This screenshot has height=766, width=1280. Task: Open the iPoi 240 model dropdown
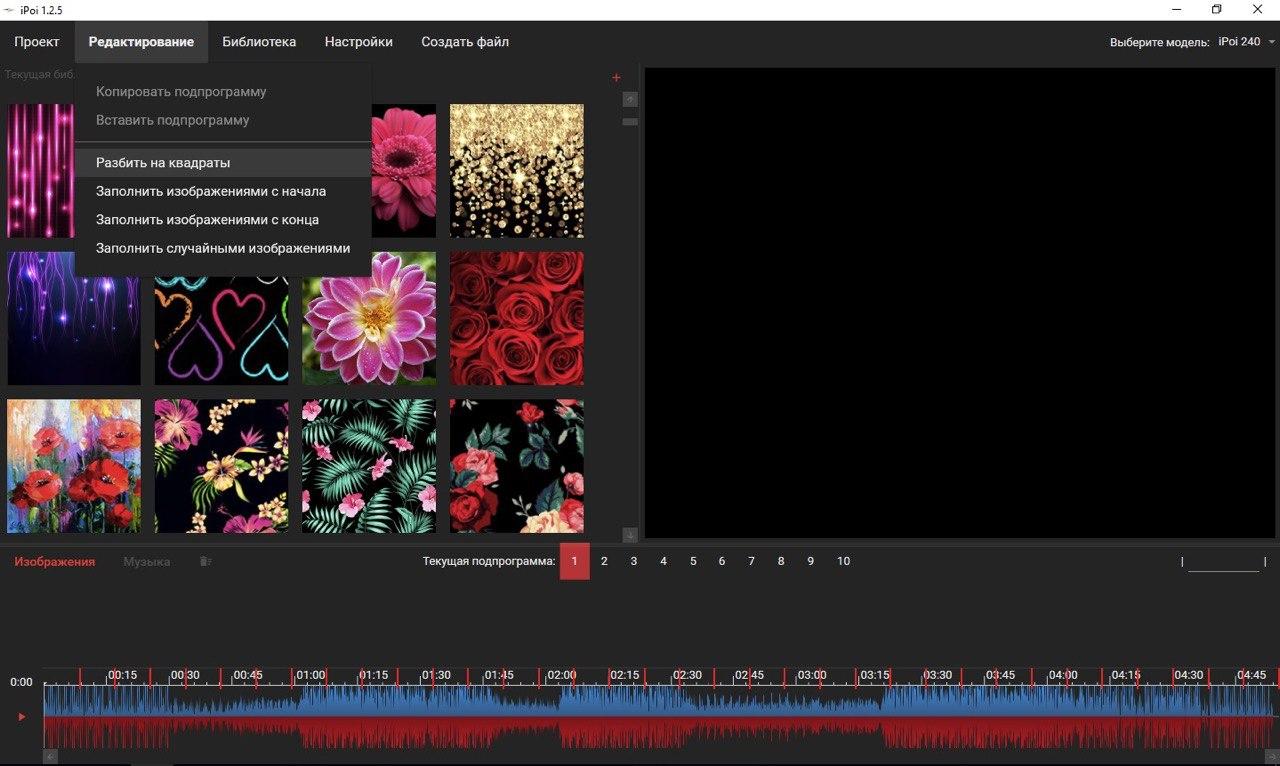(1246, 42)
